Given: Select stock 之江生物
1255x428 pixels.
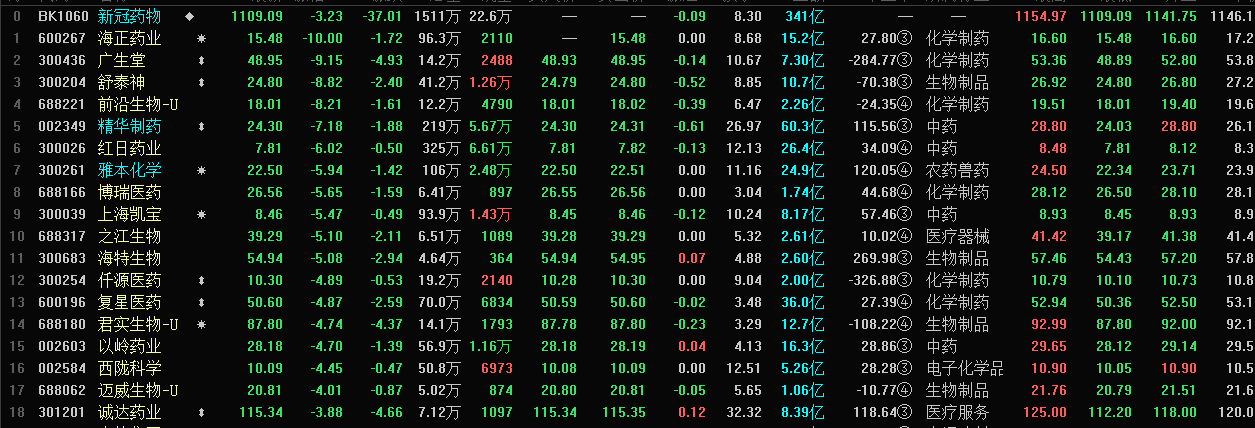Looking at the screenshot, I should (x=129, y=236).
